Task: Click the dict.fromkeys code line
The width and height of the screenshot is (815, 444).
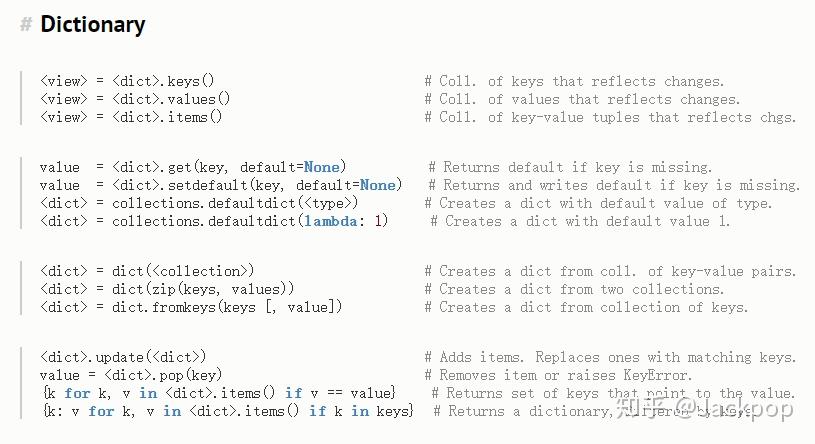Action: pos(191,307)
